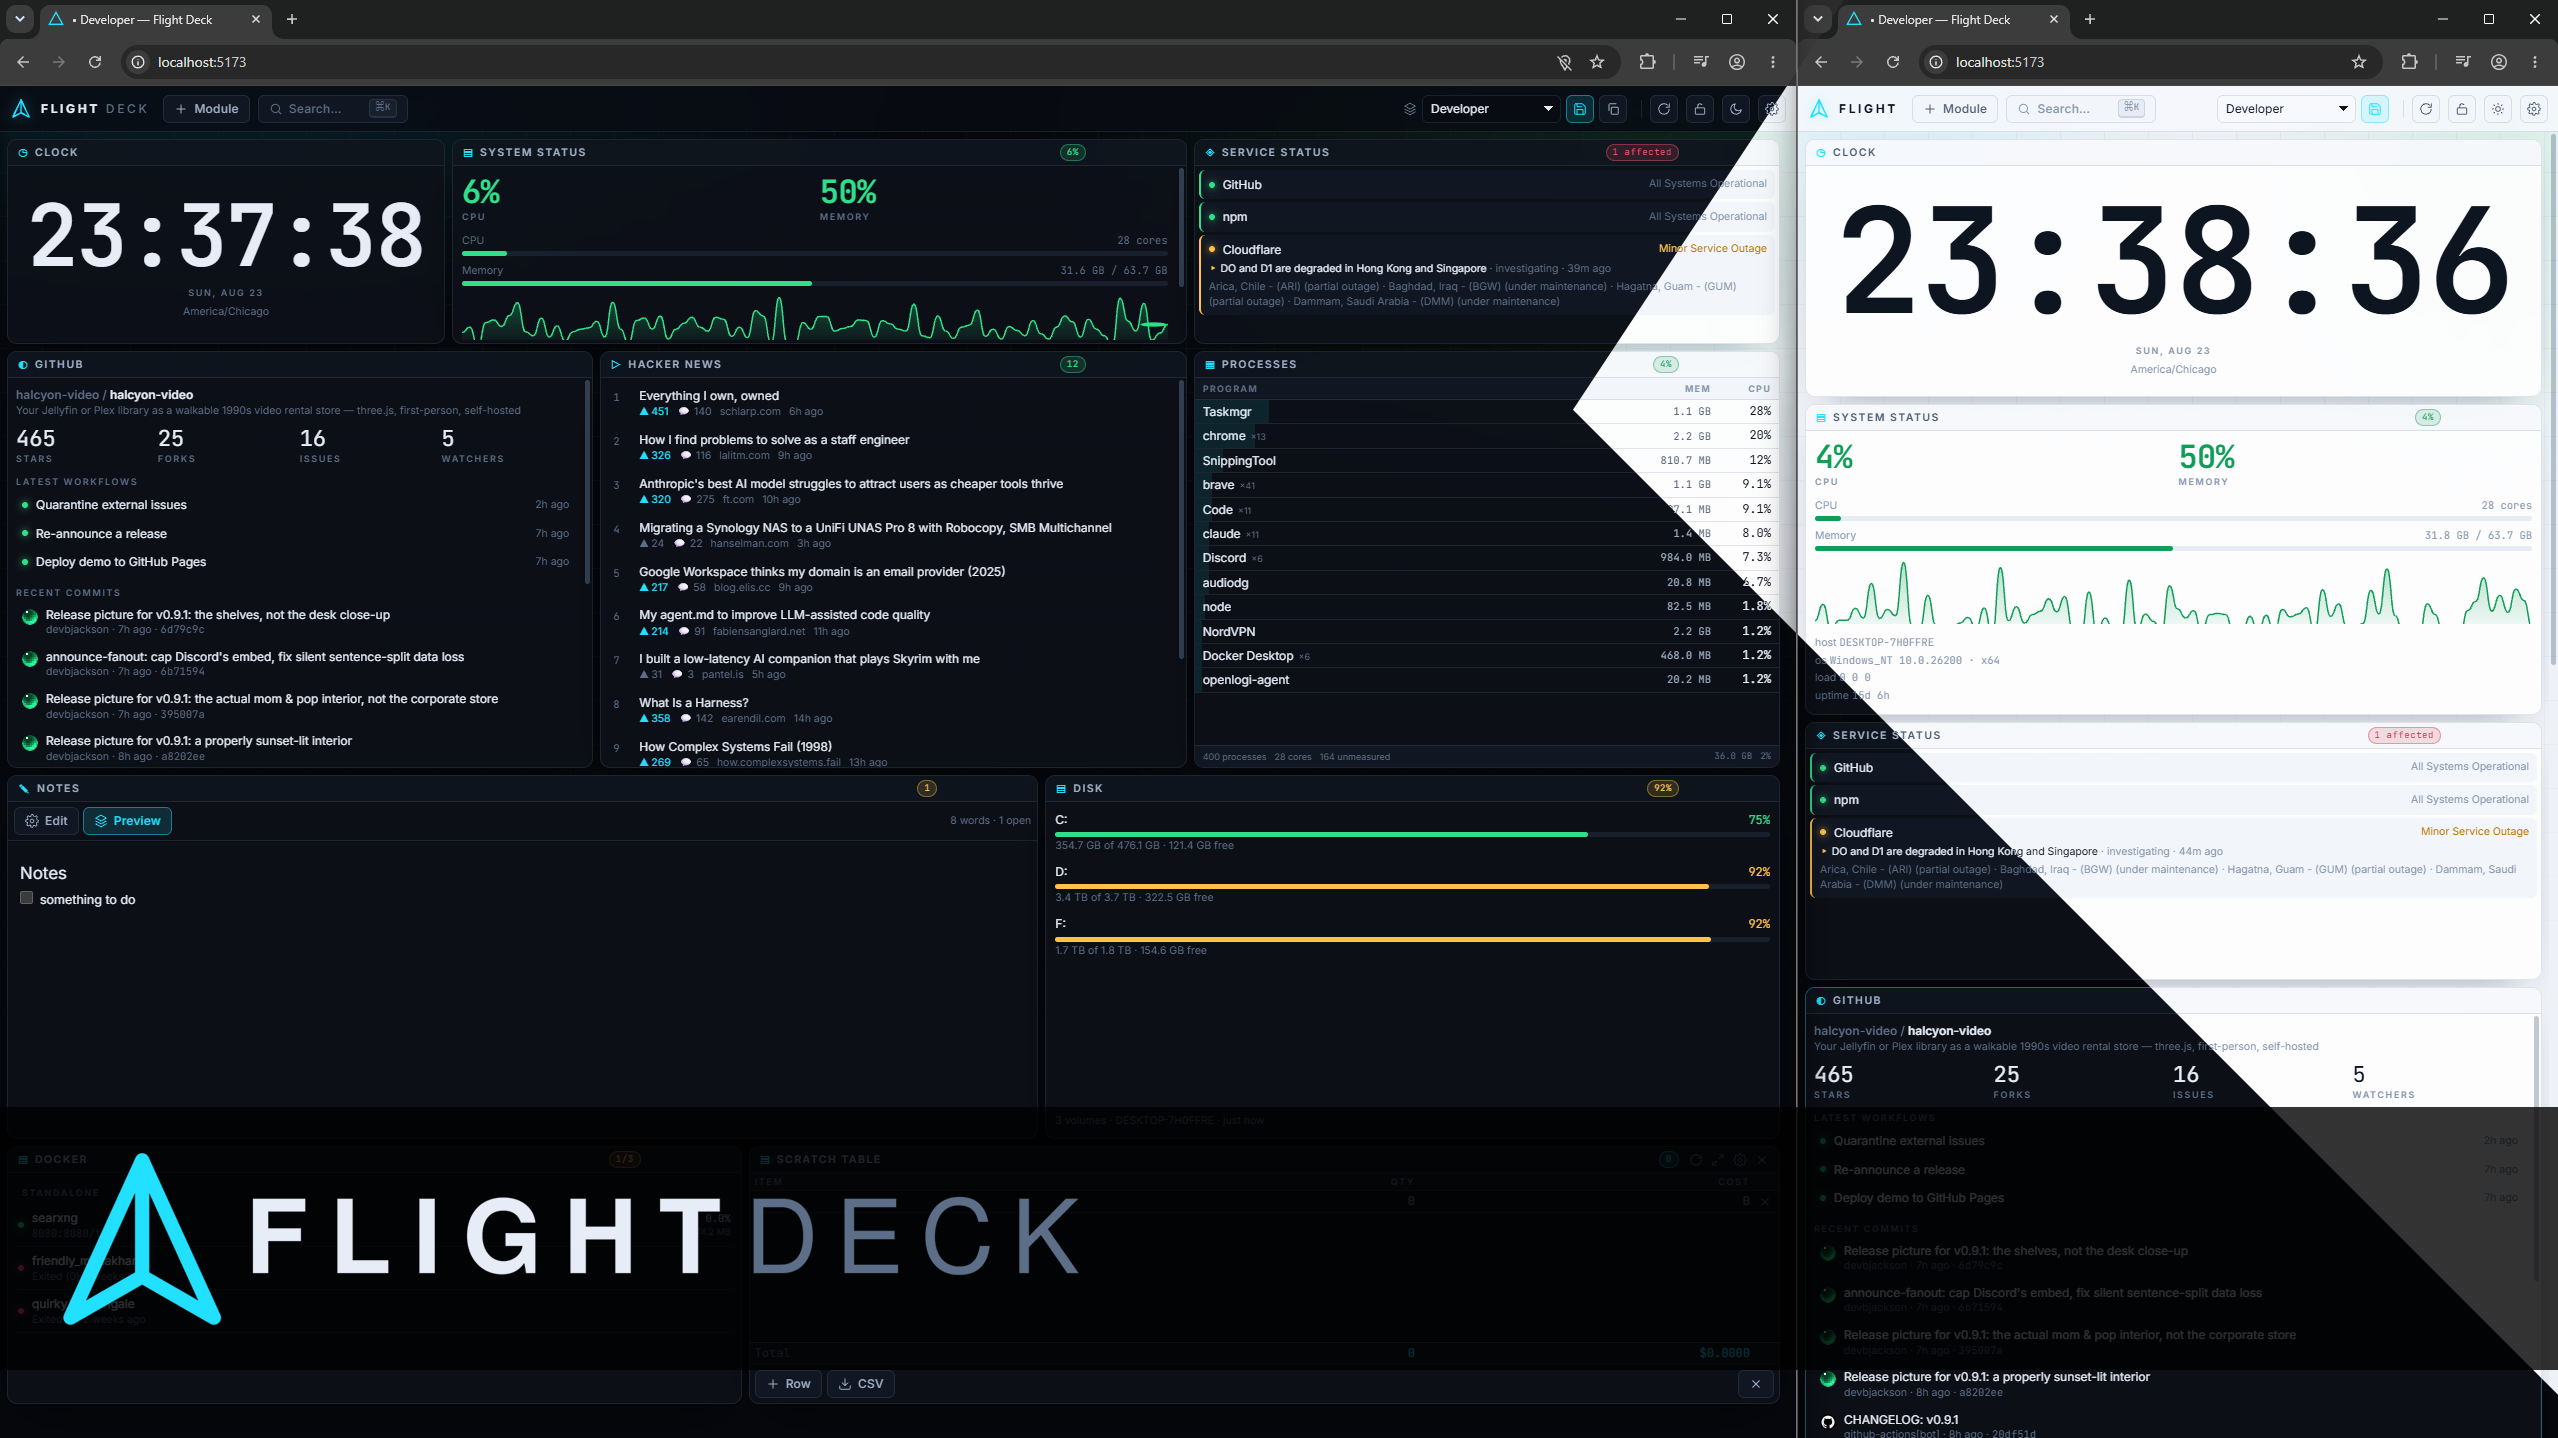
Task: Open 'How I find problems to solve as a staff engineer'
Action: coord(774,440)
